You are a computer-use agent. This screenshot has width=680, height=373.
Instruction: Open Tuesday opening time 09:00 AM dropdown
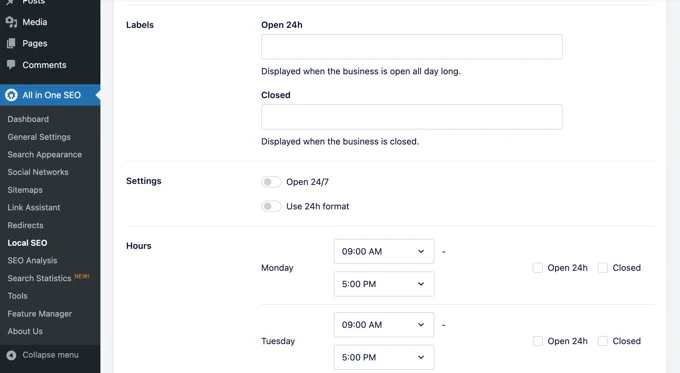click(x=384, y=324)
